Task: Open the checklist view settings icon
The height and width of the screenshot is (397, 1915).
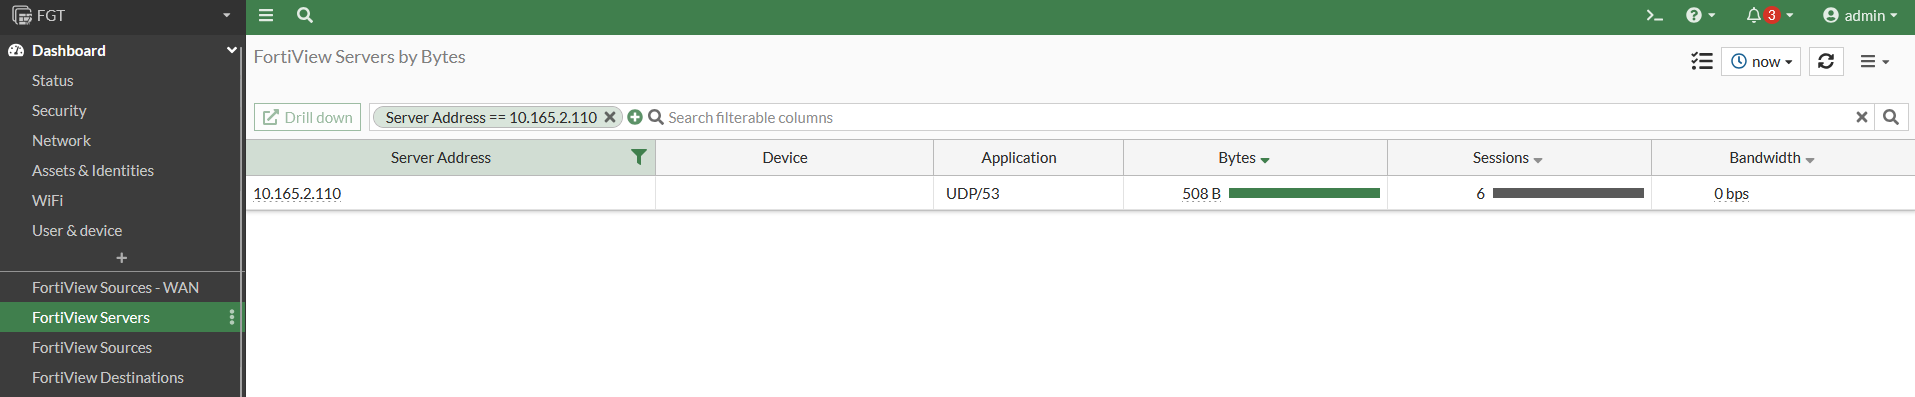Action: (x=1702, y=61)
